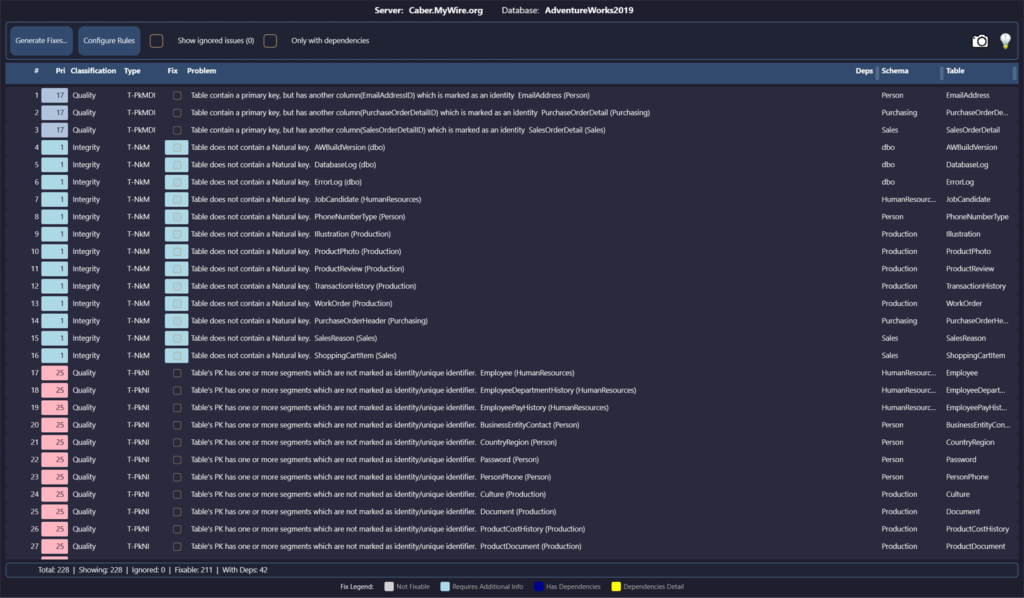Tick Fix checkbox for AWBuildVersion (dbo)
This screenshot has width=1024, height=598.
(x=176, y=148)
